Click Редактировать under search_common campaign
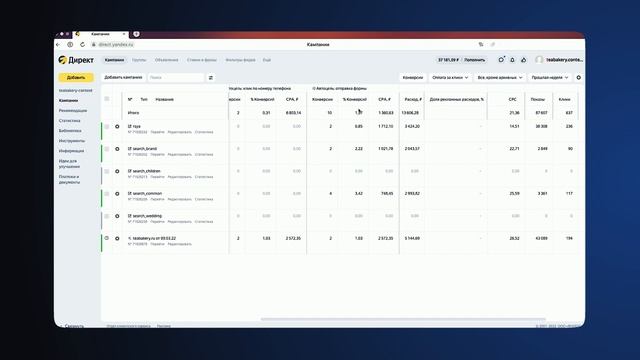This screenshot has width=640, height=360. click(x=180, y=200)
